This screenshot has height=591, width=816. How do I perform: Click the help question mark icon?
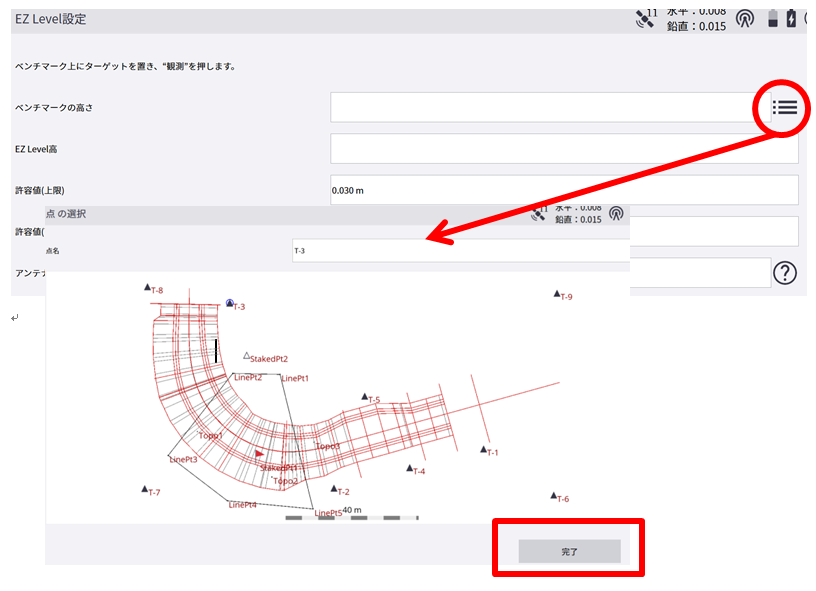tap(785, 272)
